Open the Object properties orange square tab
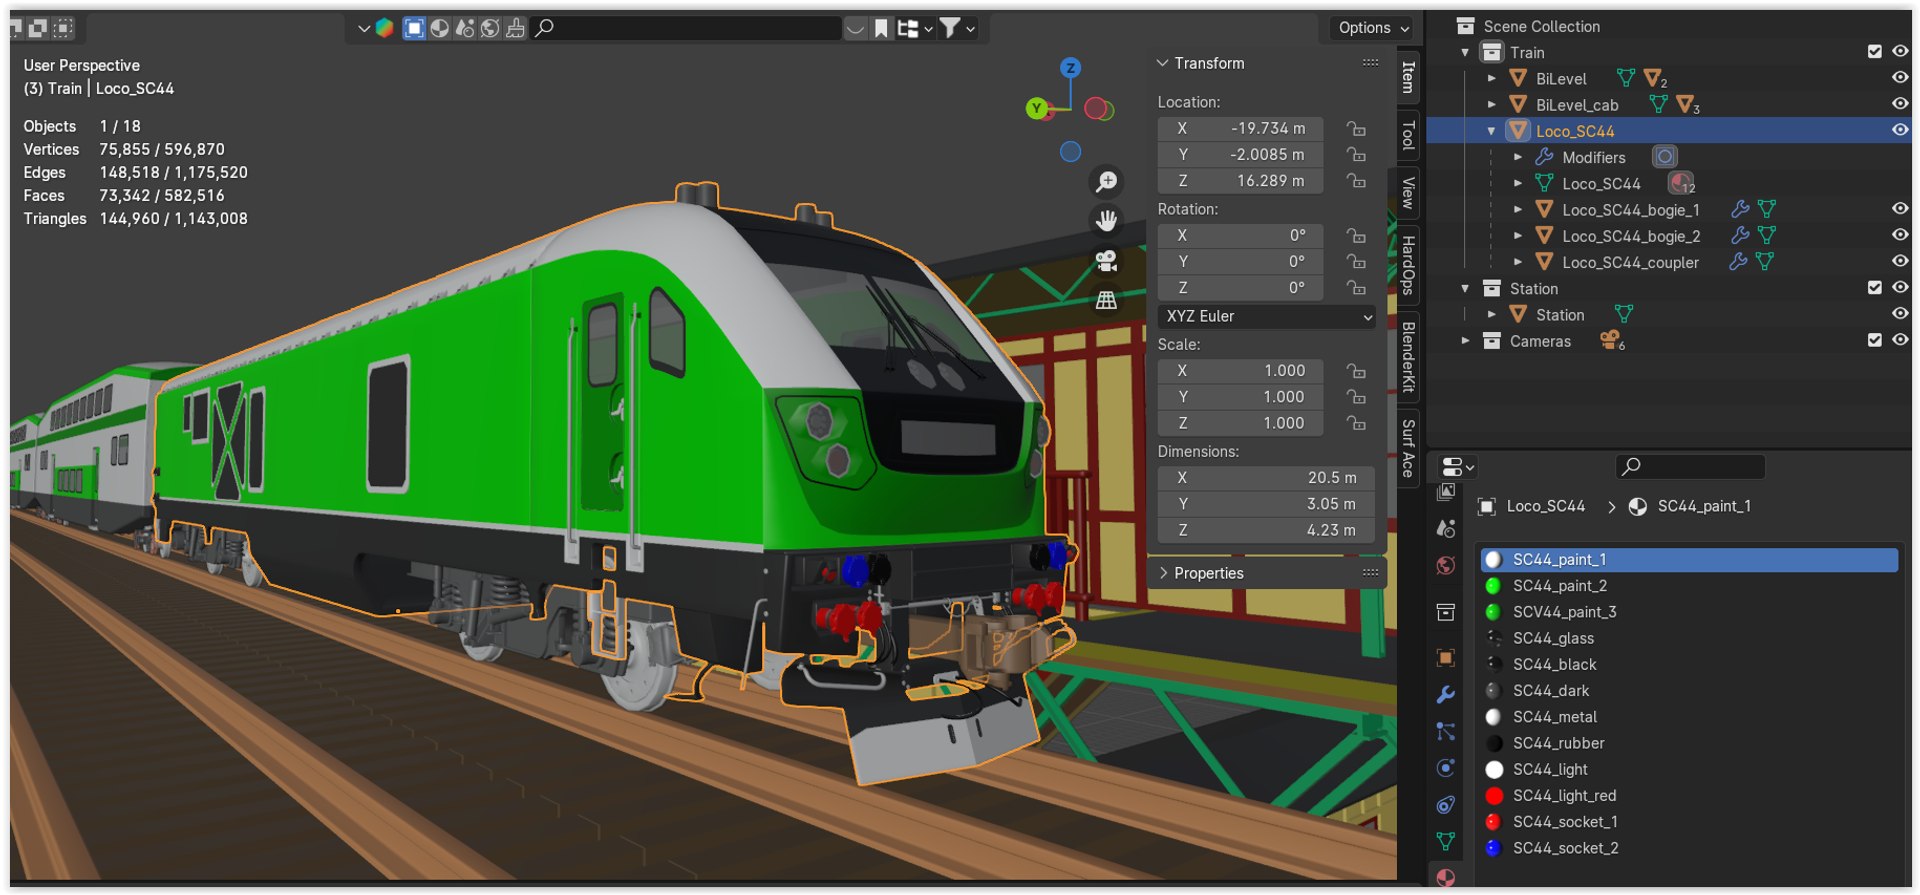 click(1445, 658)
